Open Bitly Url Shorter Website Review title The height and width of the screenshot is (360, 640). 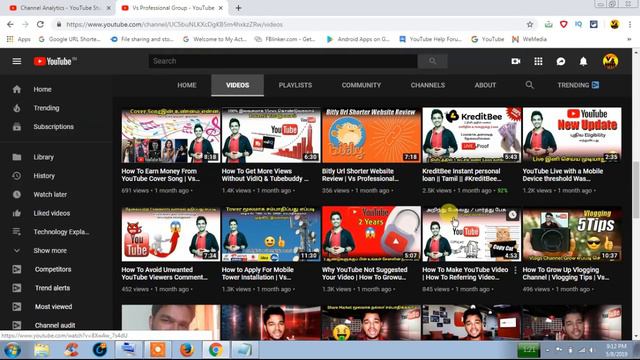coord(360,175)
